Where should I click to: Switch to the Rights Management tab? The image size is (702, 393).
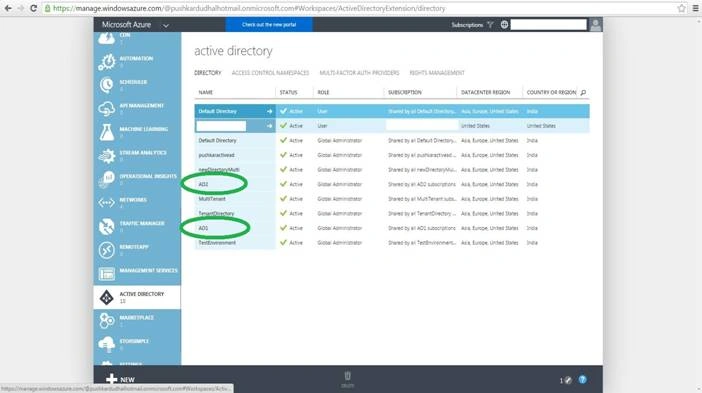437,73
